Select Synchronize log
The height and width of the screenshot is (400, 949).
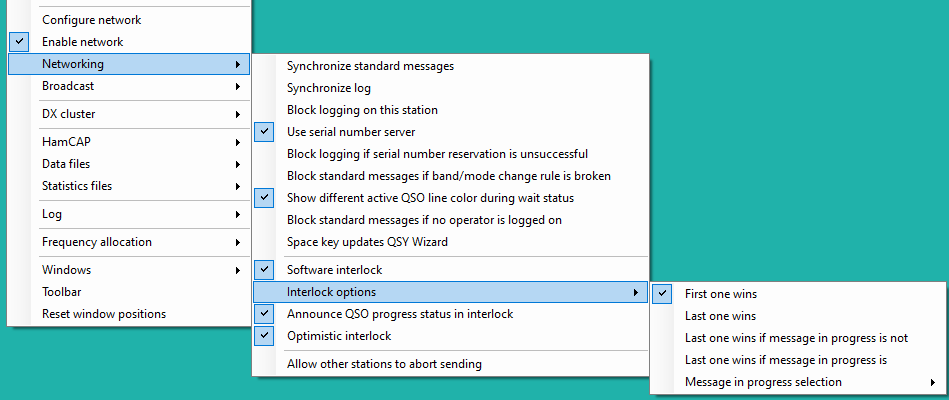[450, 88]
